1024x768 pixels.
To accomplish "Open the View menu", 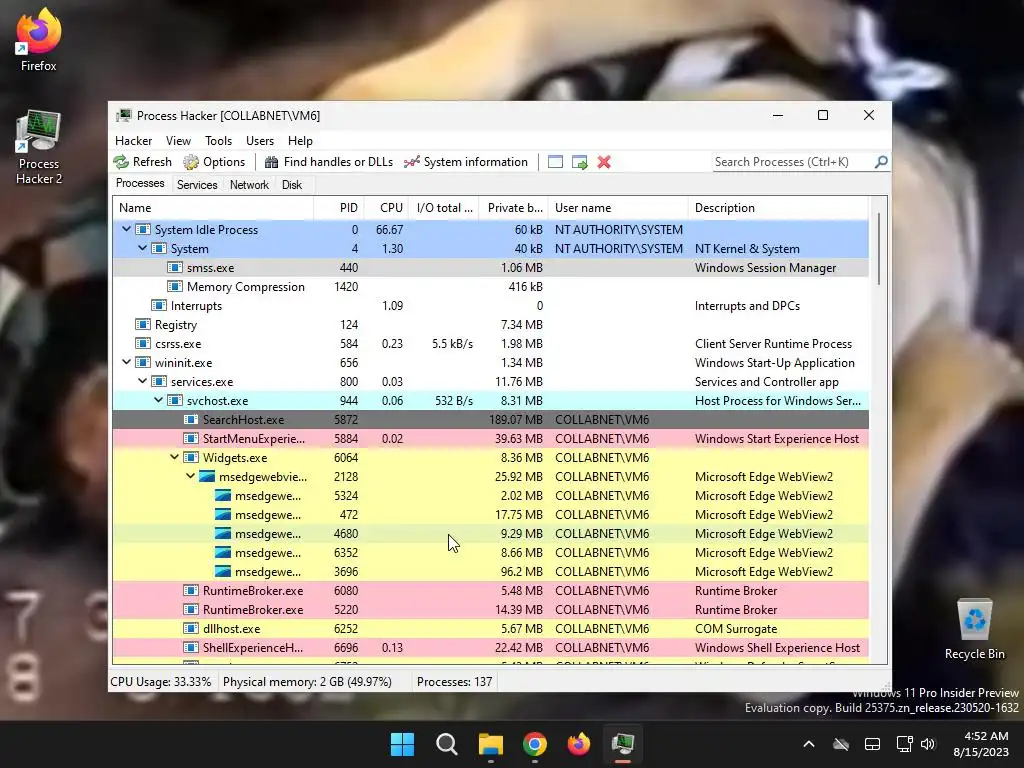I will point(178,140).
